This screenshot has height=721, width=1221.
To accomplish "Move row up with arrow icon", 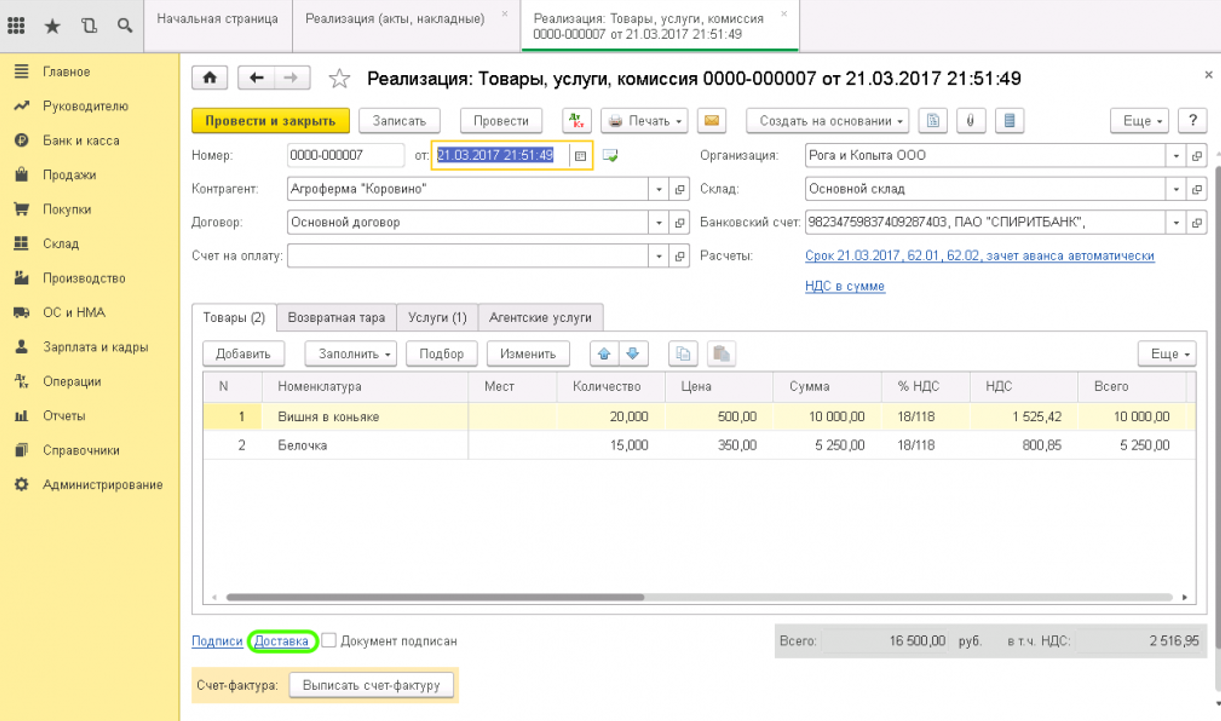I will [x=604, y=354].
